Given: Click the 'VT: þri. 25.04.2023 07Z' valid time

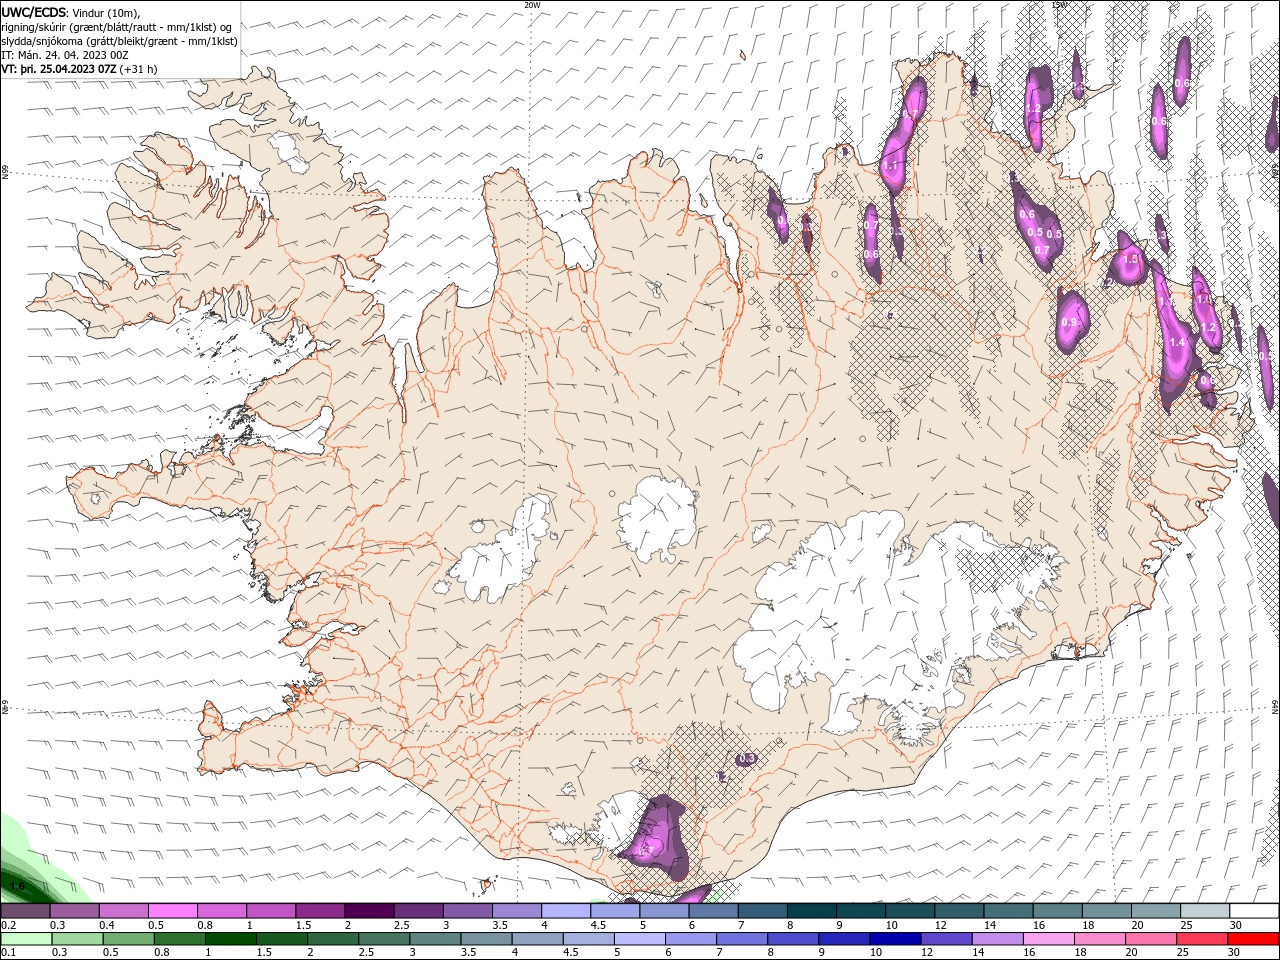Looking at the screenshot, I should tap(59, 69).
